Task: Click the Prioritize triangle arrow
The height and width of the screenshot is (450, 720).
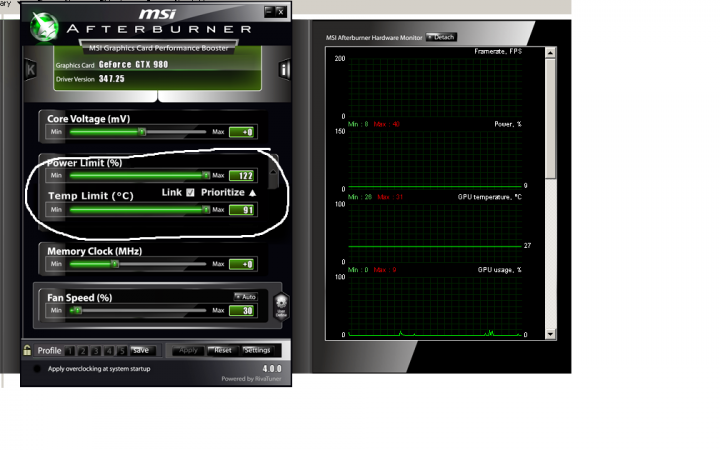Action: 253,193
